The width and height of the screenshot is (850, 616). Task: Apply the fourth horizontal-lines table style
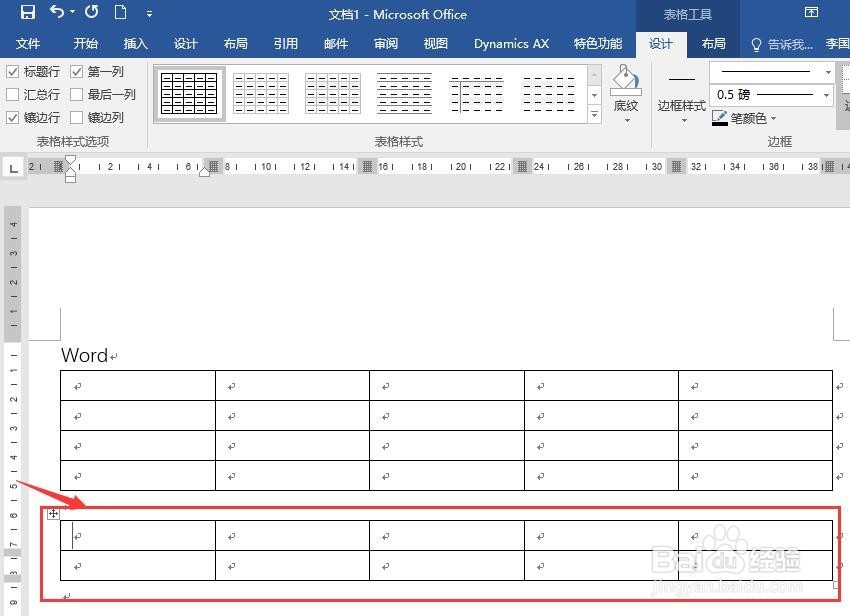click(404, 93)
